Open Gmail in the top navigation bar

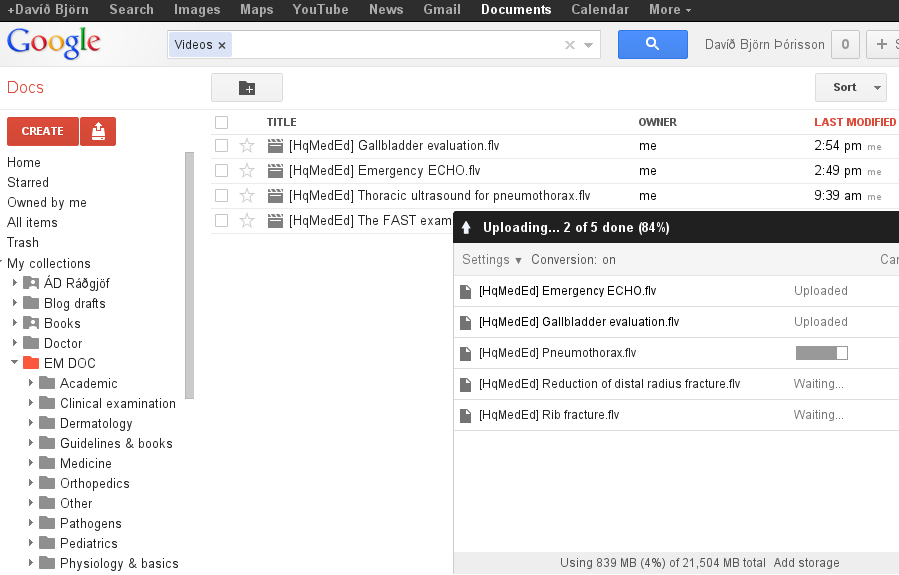[x=442, y=10]
